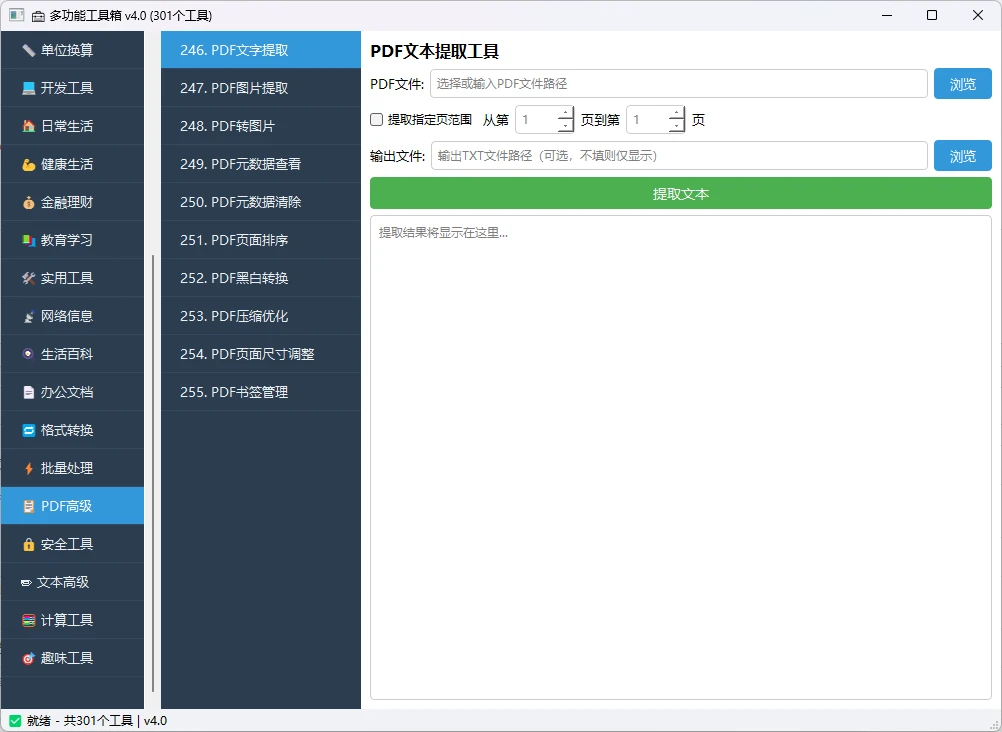The image size is (1002, 732).
Task: Open the 健康生活 muscle icon category
Action: pos(28,164)
